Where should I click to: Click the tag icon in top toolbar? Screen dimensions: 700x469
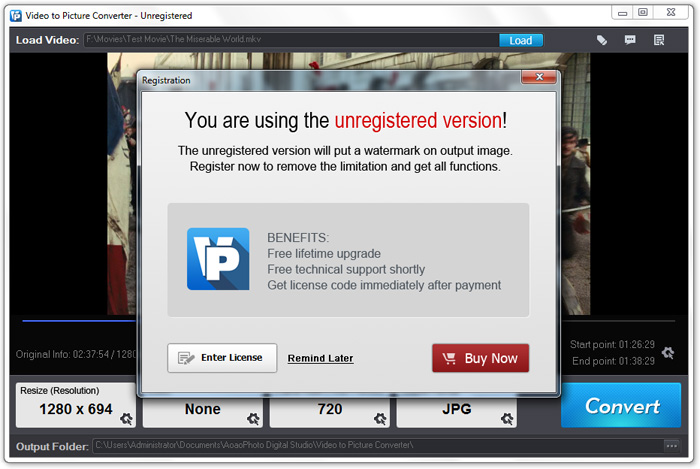coord(602,40)
